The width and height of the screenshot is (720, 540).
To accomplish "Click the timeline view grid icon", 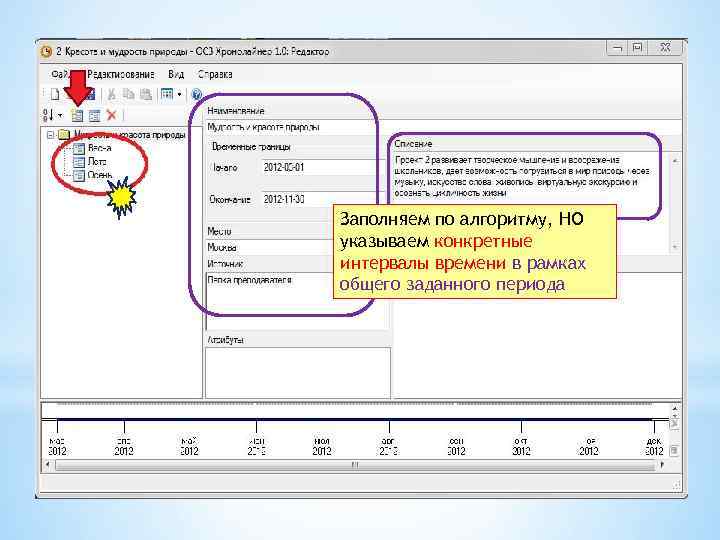I will [x=167, y=95].
